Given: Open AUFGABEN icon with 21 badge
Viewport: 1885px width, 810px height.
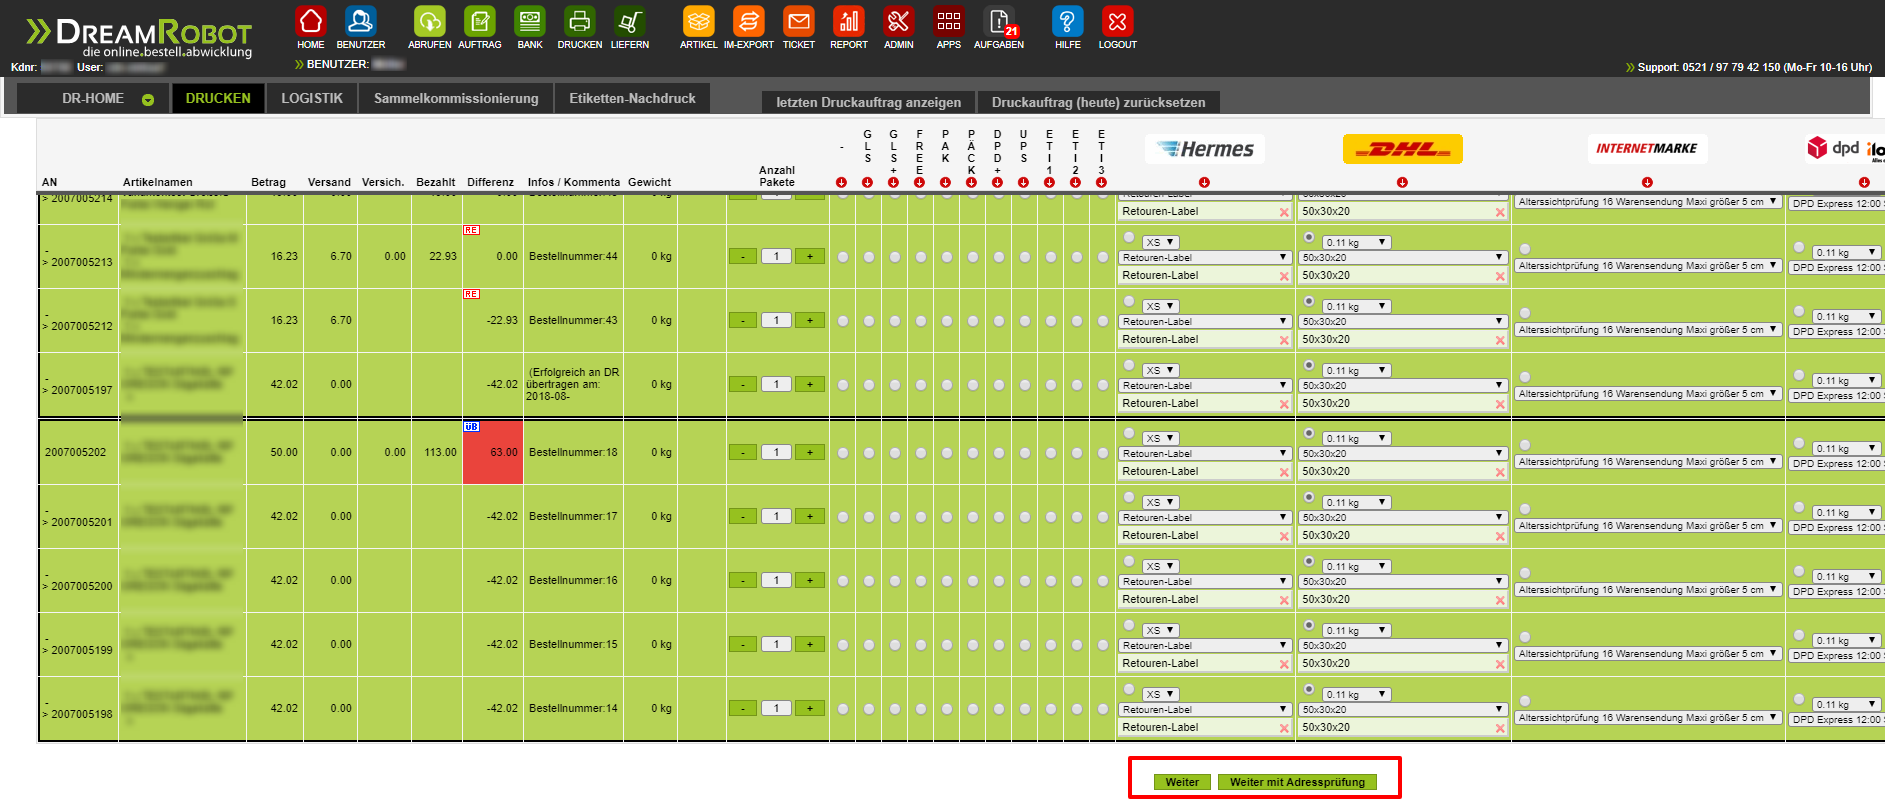Looking at the screenshot, I should coord(999,21).
